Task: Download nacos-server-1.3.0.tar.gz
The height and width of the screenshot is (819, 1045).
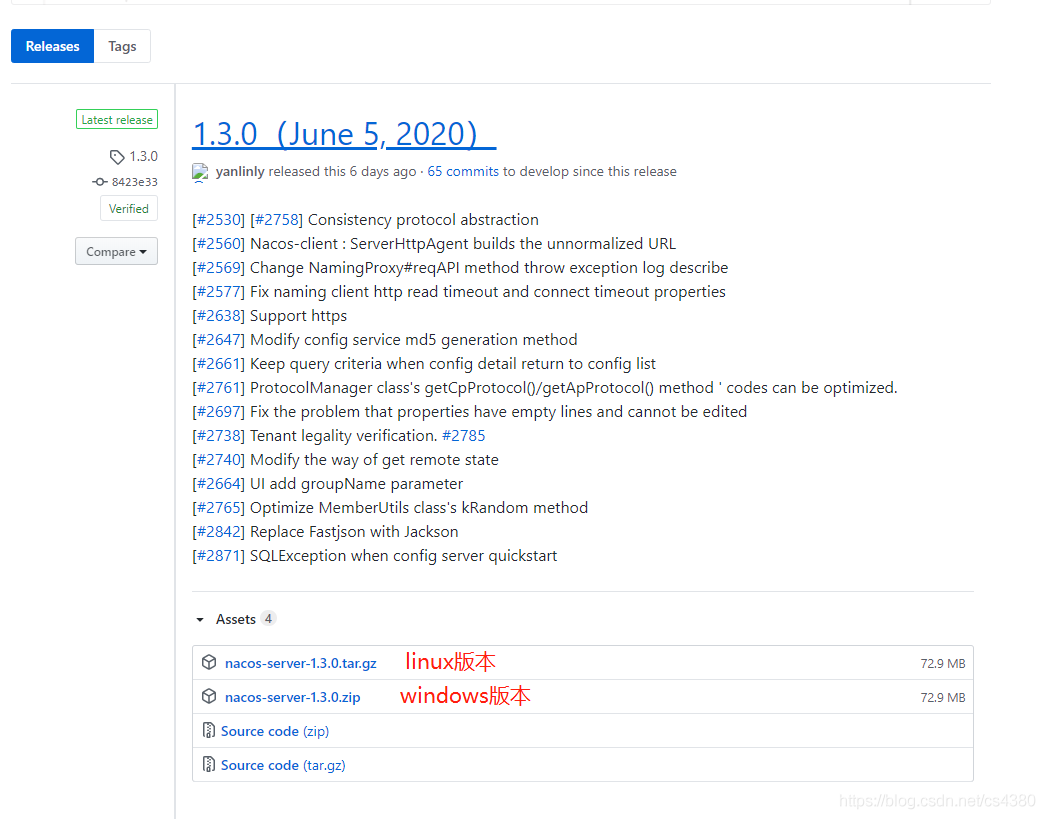Action: 301,663
